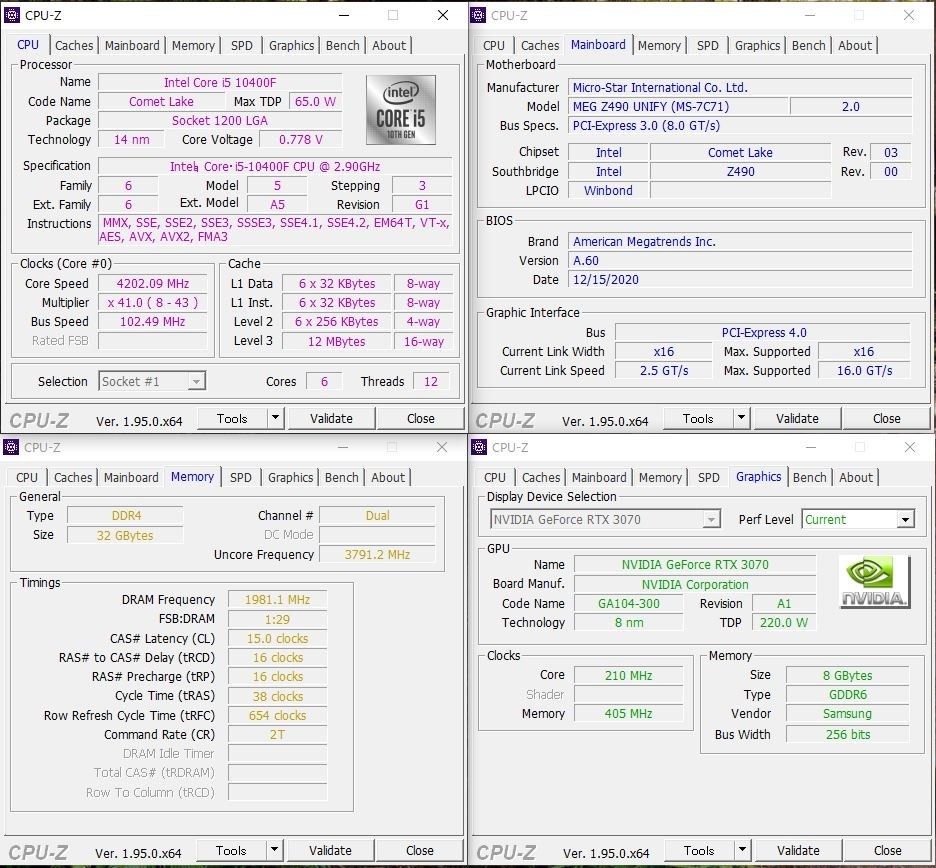The image size is (936, 868).
Task: Click Validate in the Mainboard window
Action: point(798,418)
